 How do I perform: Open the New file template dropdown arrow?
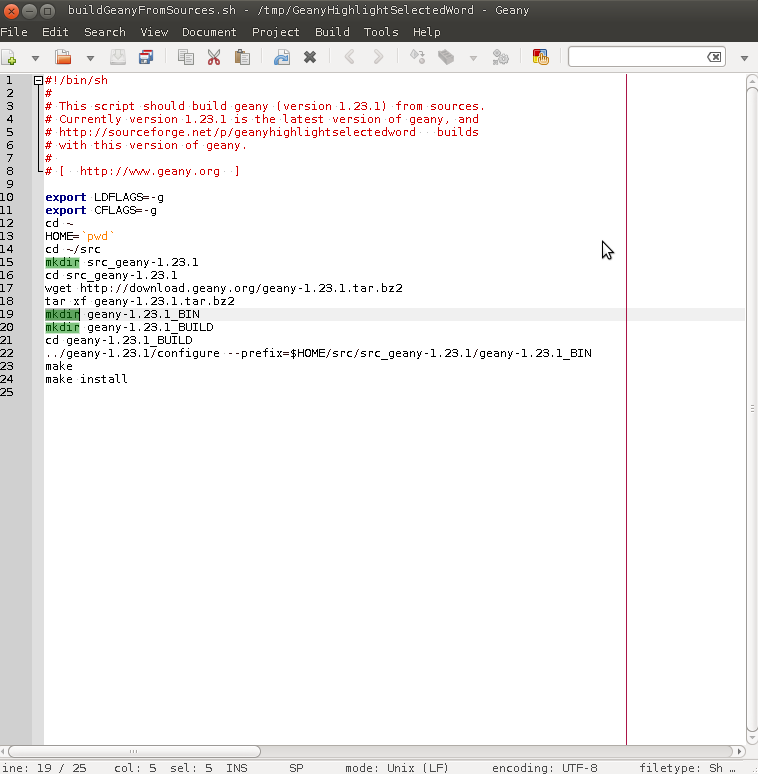[35, 58]
